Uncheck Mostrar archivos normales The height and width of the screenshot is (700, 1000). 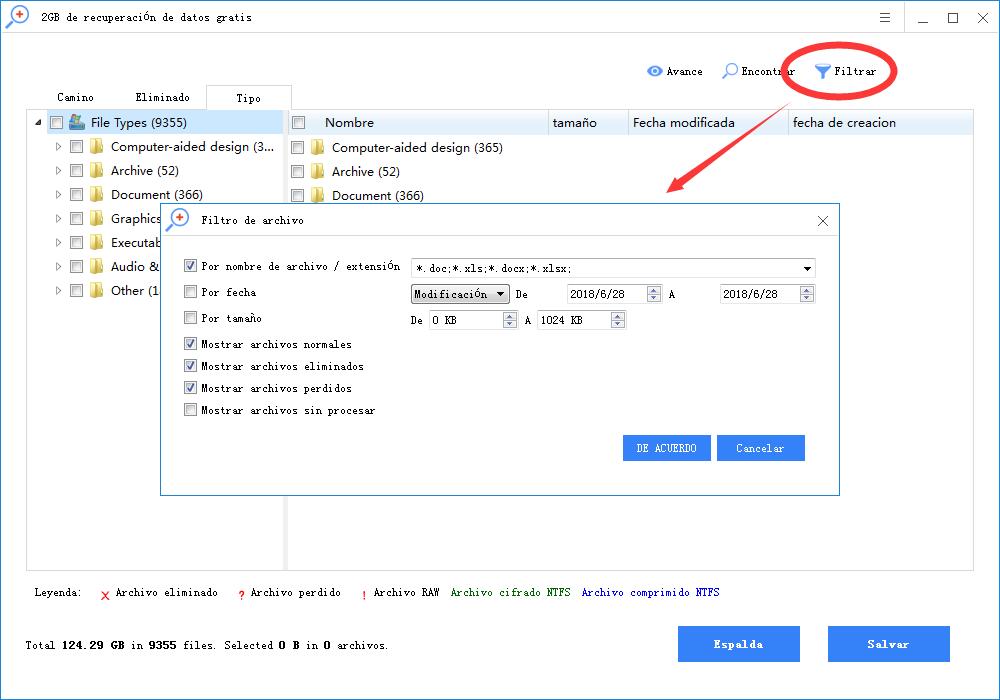pos(190,344)
